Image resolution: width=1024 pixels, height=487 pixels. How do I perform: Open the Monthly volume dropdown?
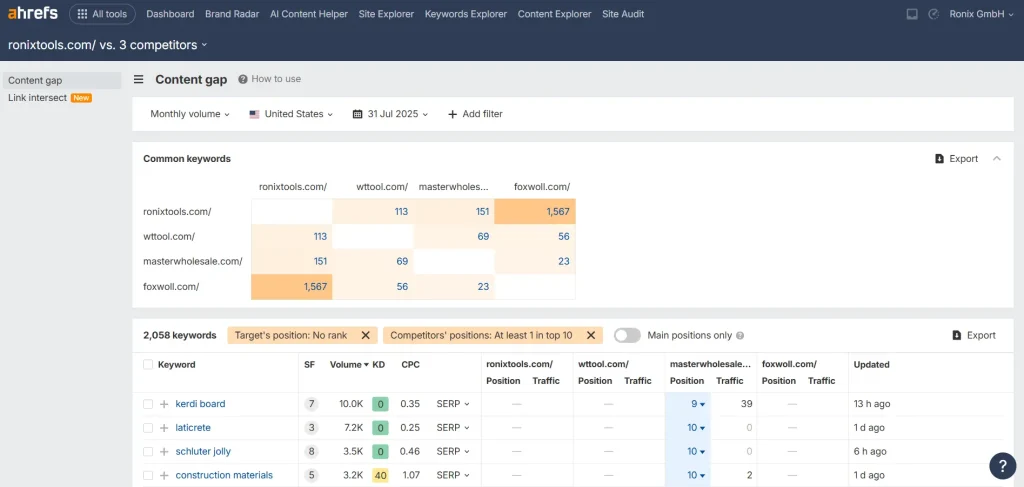(190, 114)
